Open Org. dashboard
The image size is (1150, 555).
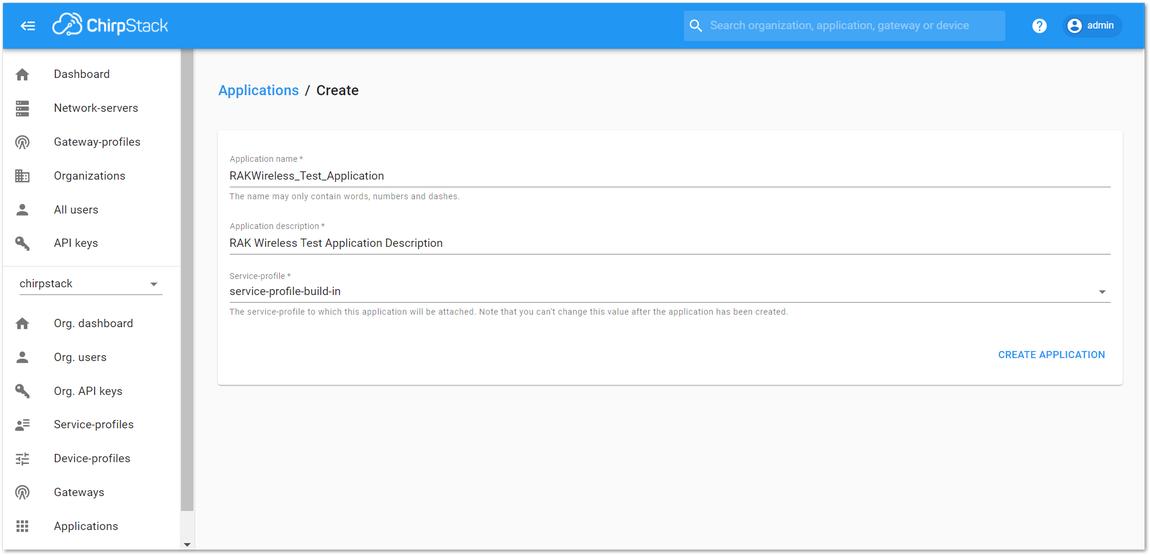coord(92,323)
